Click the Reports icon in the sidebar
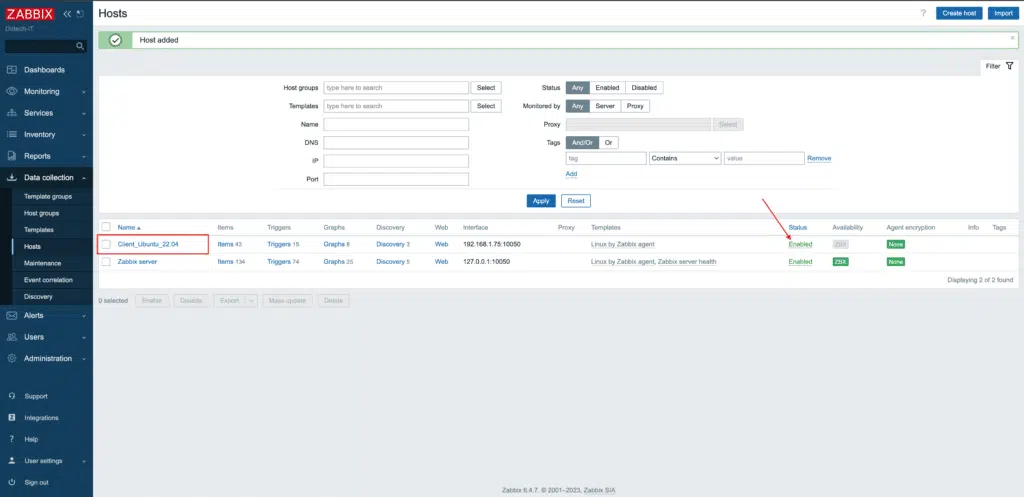The width and height of the screenshot is (1024, 497). 12,156
